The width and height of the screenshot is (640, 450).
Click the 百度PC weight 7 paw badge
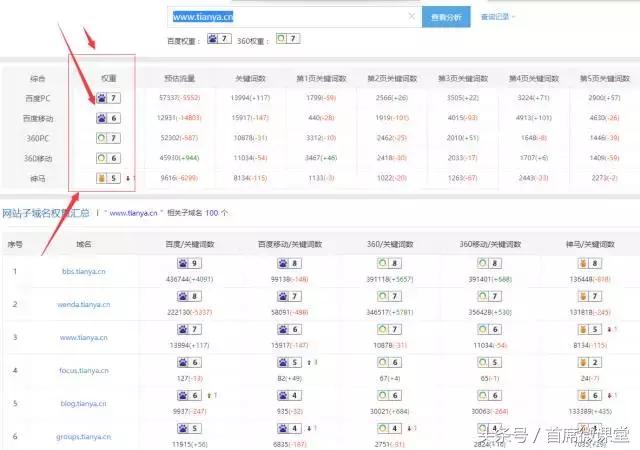[x=109, y=98]
